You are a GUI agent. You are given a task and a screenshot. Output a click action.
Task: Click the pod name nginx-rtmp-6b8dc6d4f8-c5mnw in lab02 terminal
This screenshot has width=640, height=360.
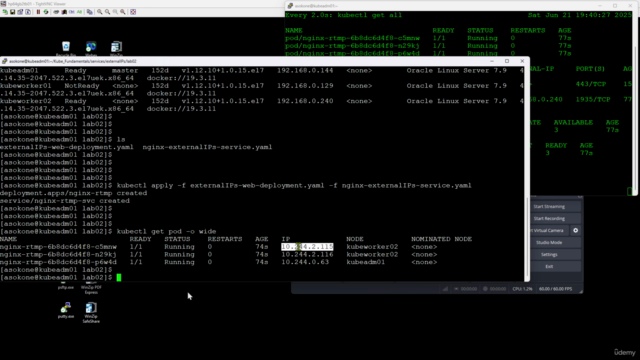[58, 247]
